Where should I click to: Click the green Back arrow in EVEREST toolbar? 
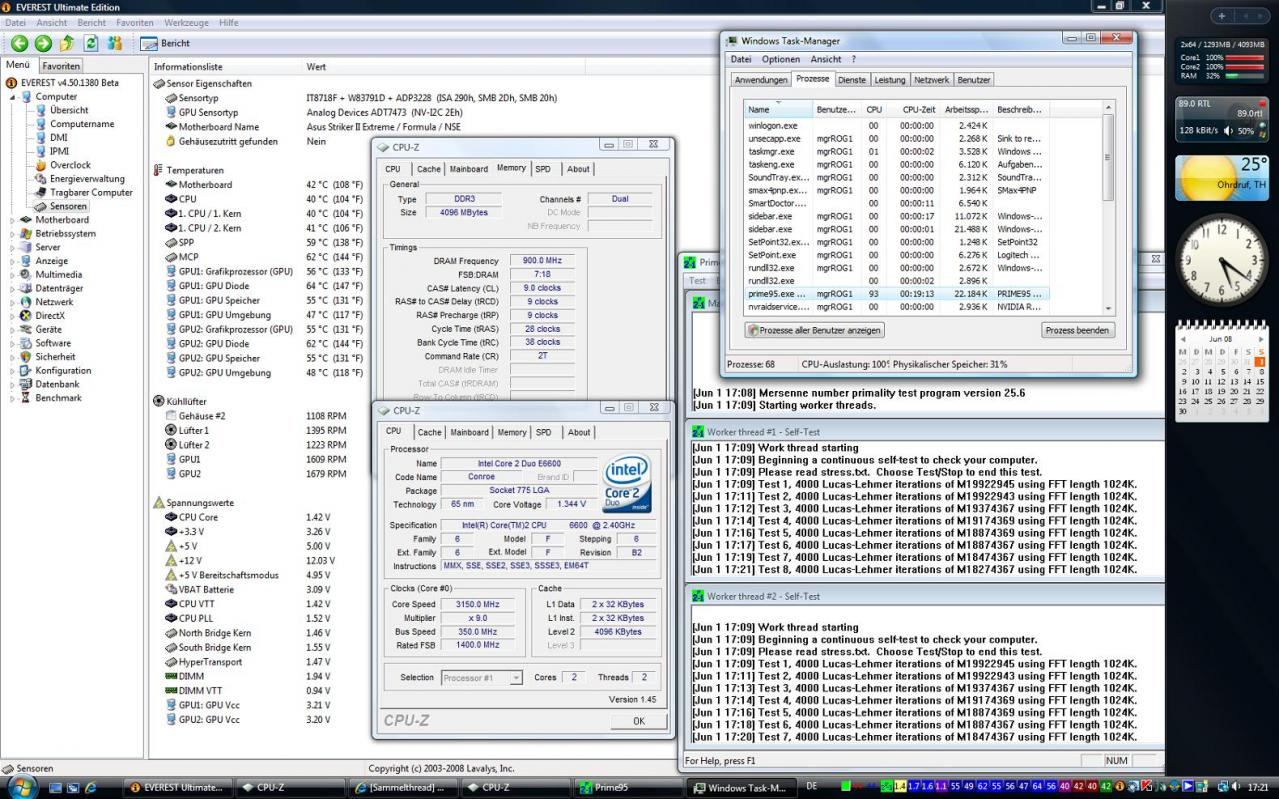(x=19, y=43)
